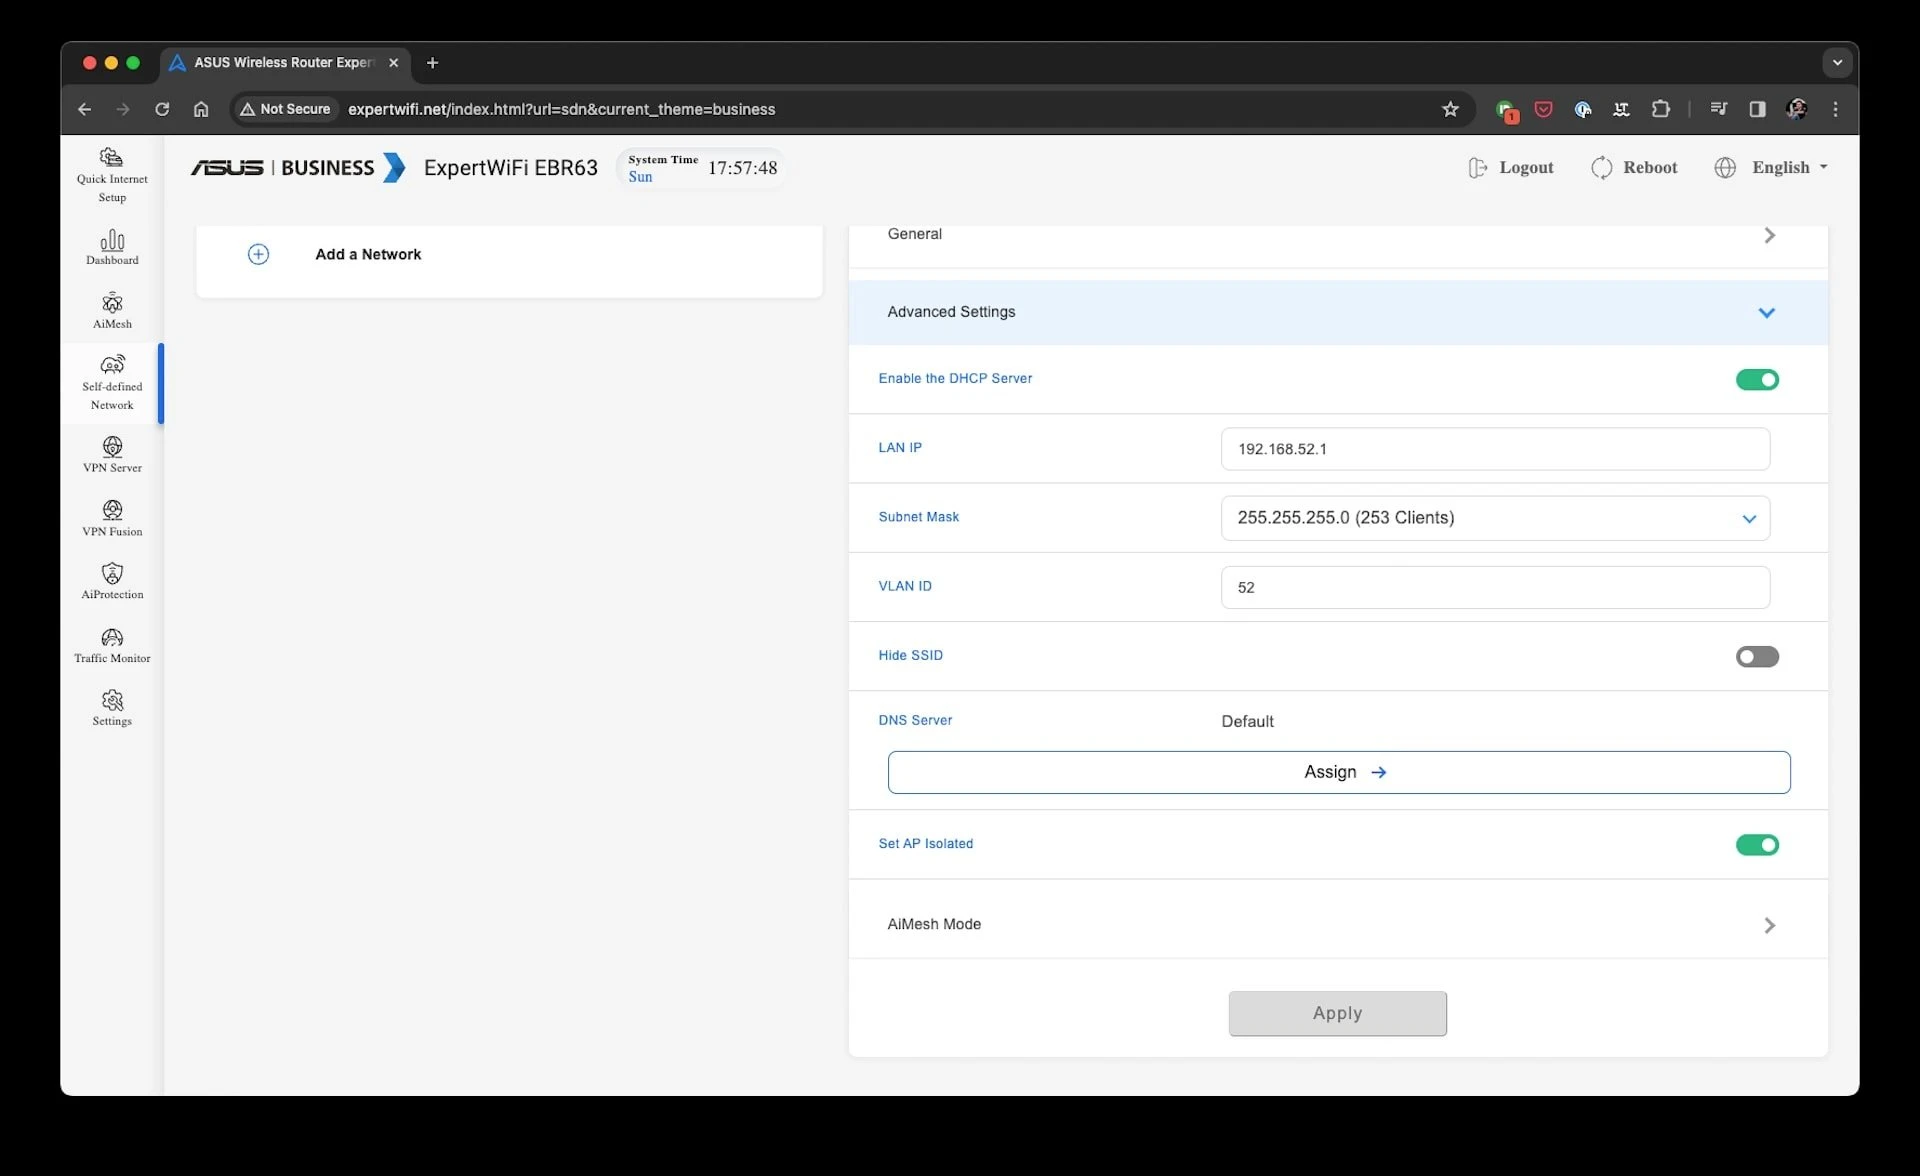The image size is (1920, 1176).
Task: Open a new browser tab
Action: point(432,62)
